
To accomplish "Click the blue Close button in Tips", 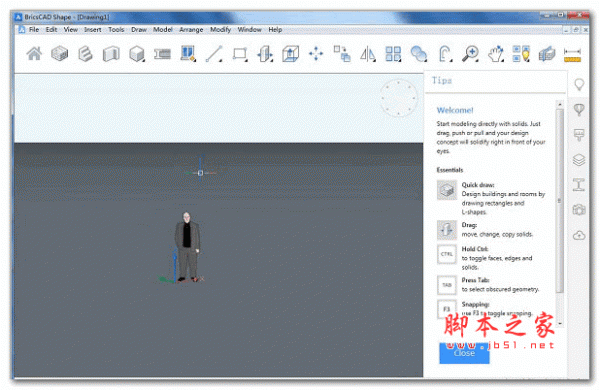I will pos(464,353).
